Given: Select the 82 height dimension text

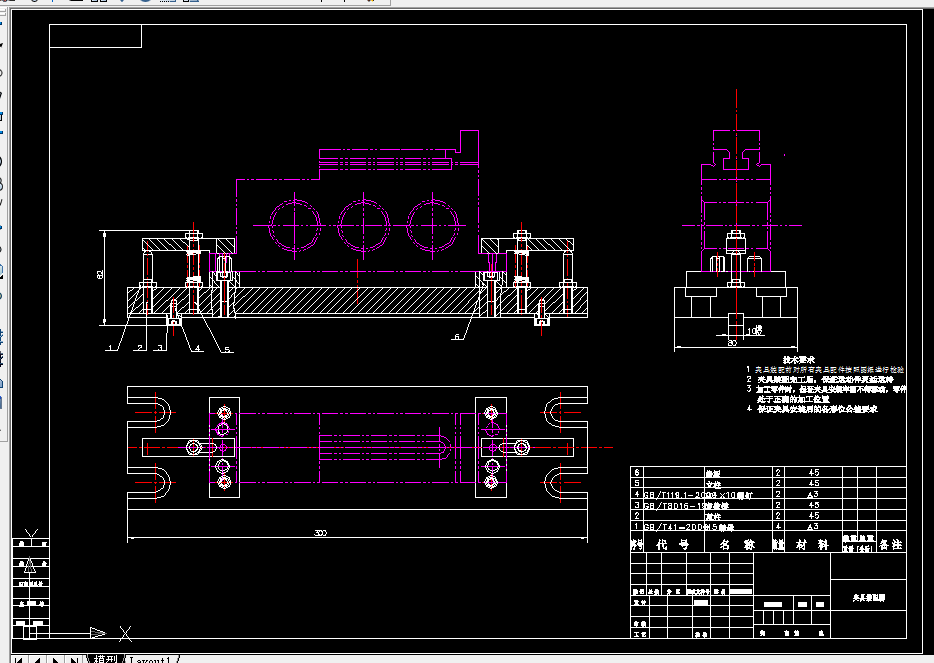Looking at the screenshot, I should (100, 274).
